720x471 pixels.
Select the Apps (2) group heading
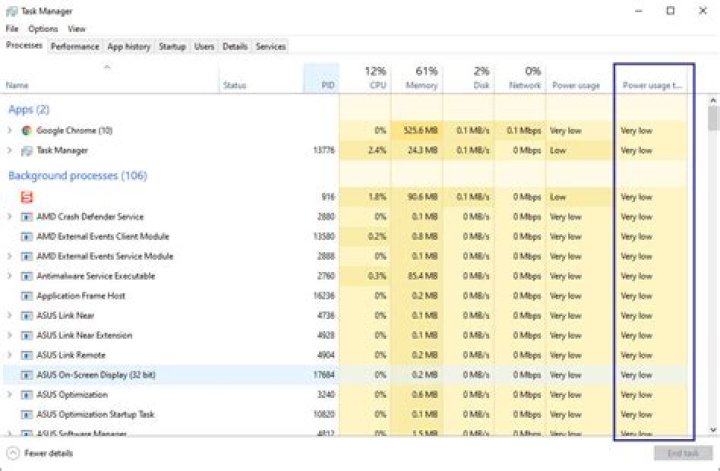(29, 109)
